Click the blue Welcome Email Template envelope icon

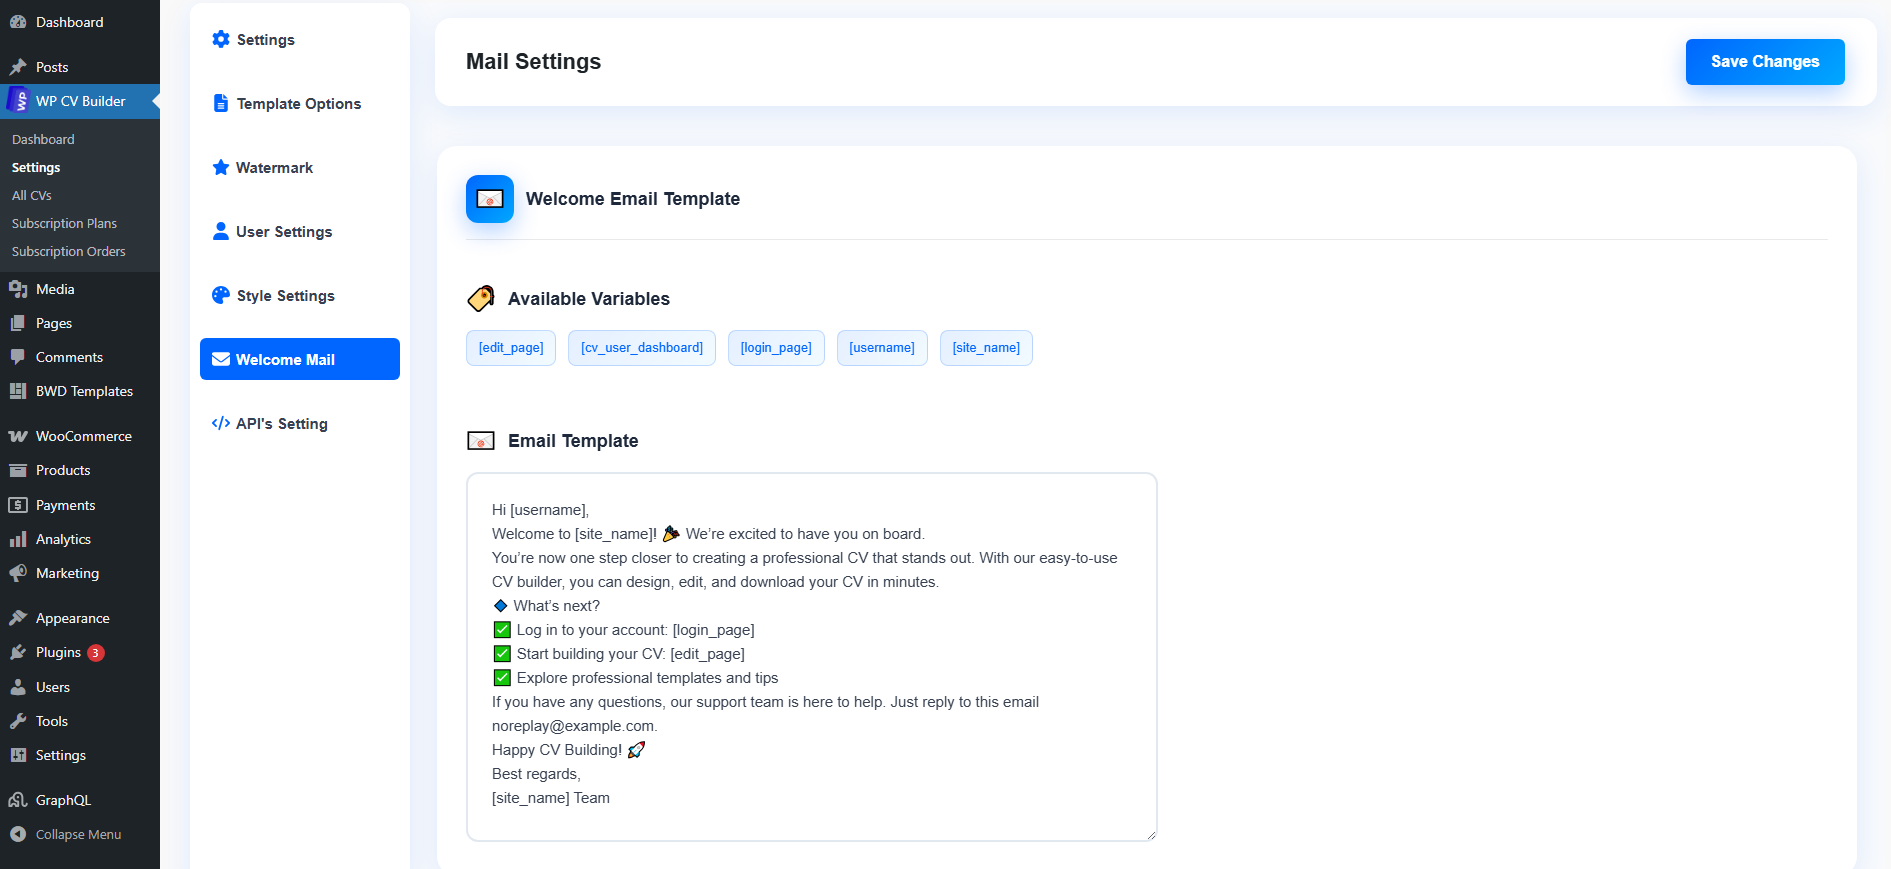(490, 199)
